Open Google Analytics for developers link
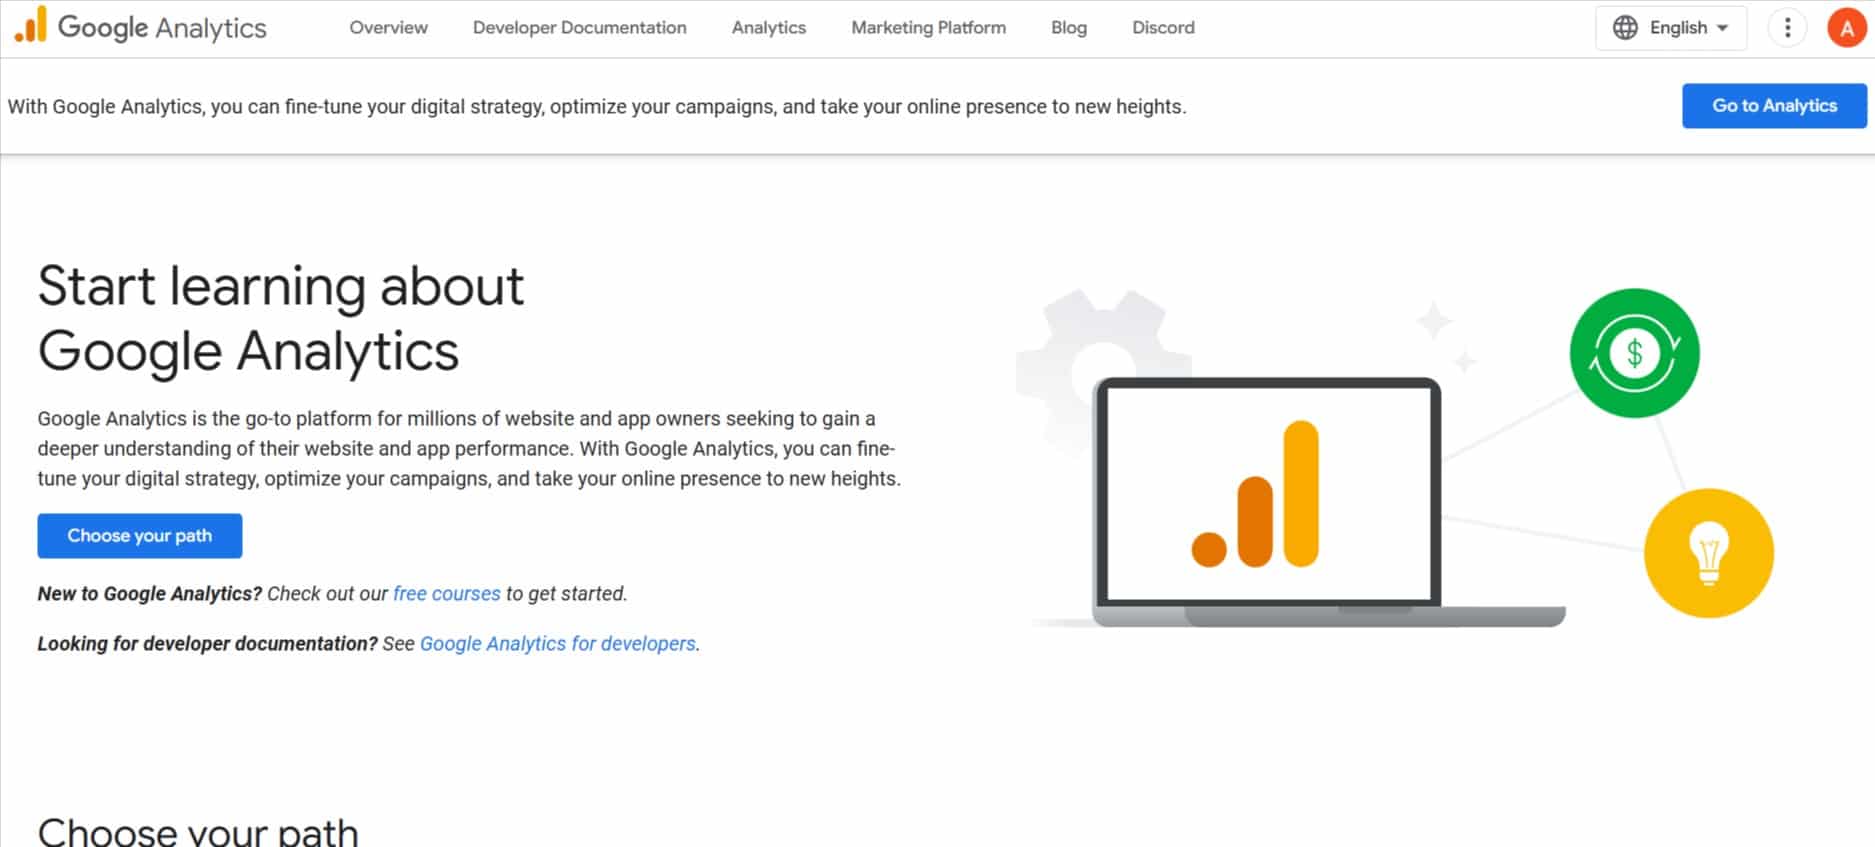This screenshot has height=847, width=1875. point(557,644)
